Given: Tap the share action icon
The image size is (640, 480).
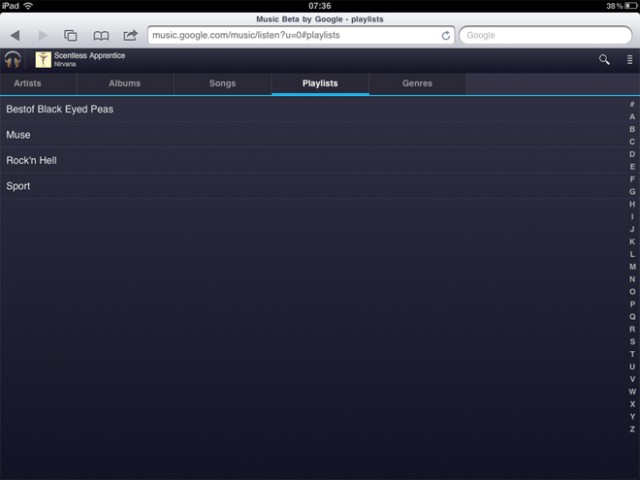Looking at the screenshot, I should 130,35.
